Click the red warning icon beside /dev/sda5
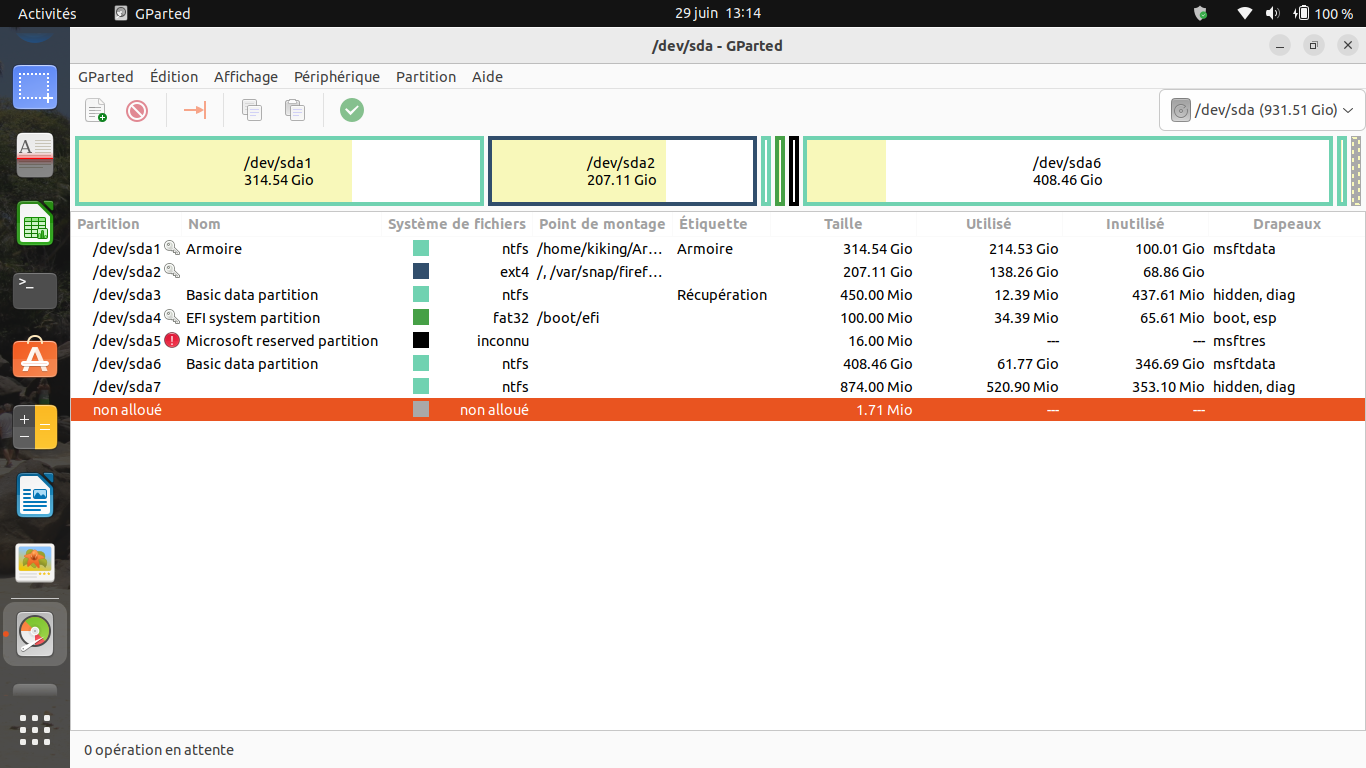This screenshot has height=768, width=1366. (x=172, y=340)
